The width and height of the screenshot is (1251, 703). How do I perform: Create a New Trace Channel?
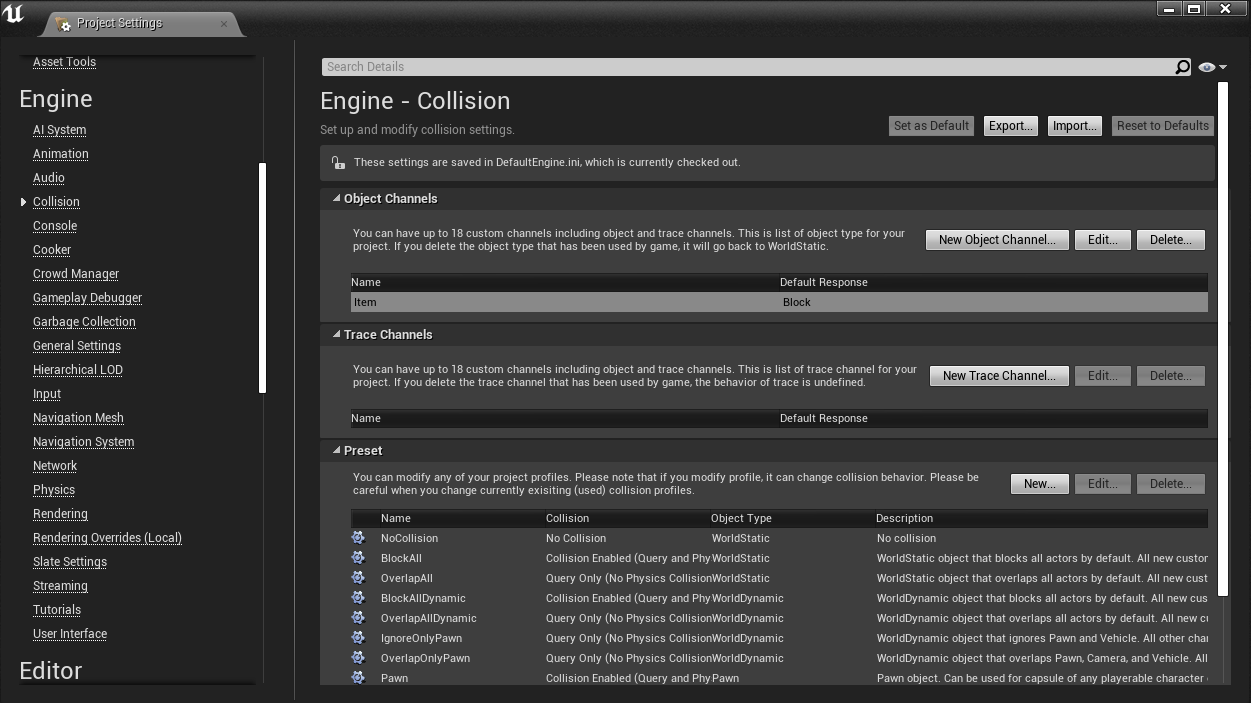click(x=999, y=376)
